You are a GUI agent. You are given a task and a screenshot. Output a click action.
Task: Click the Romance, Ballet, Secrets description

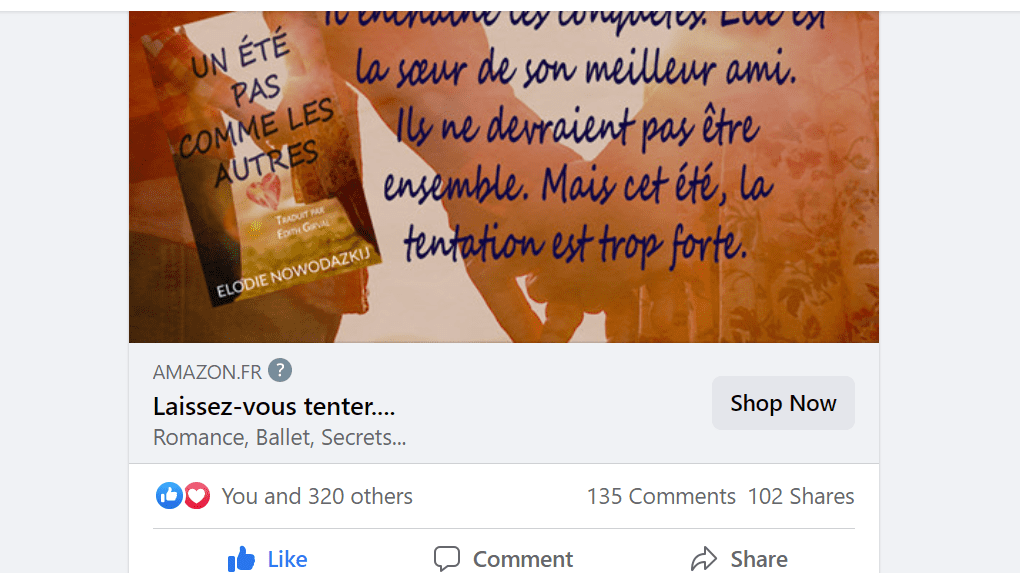click(279, 437)
